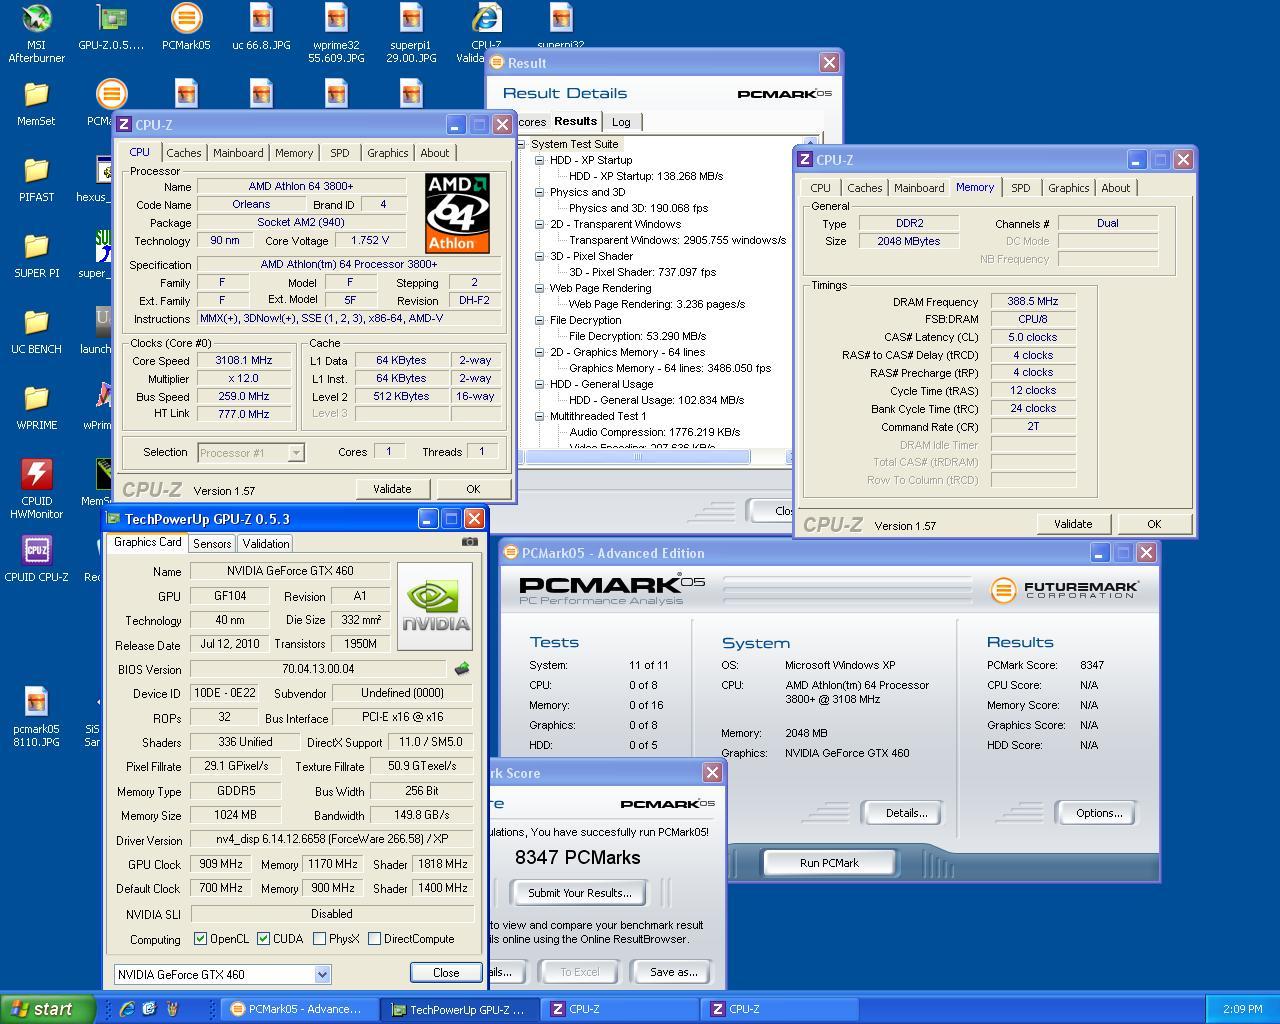Screen dimensions: 1280x1024
Task: Open the Graphics tab in left CPU-Z window
Action: click(x=387, y=153)
